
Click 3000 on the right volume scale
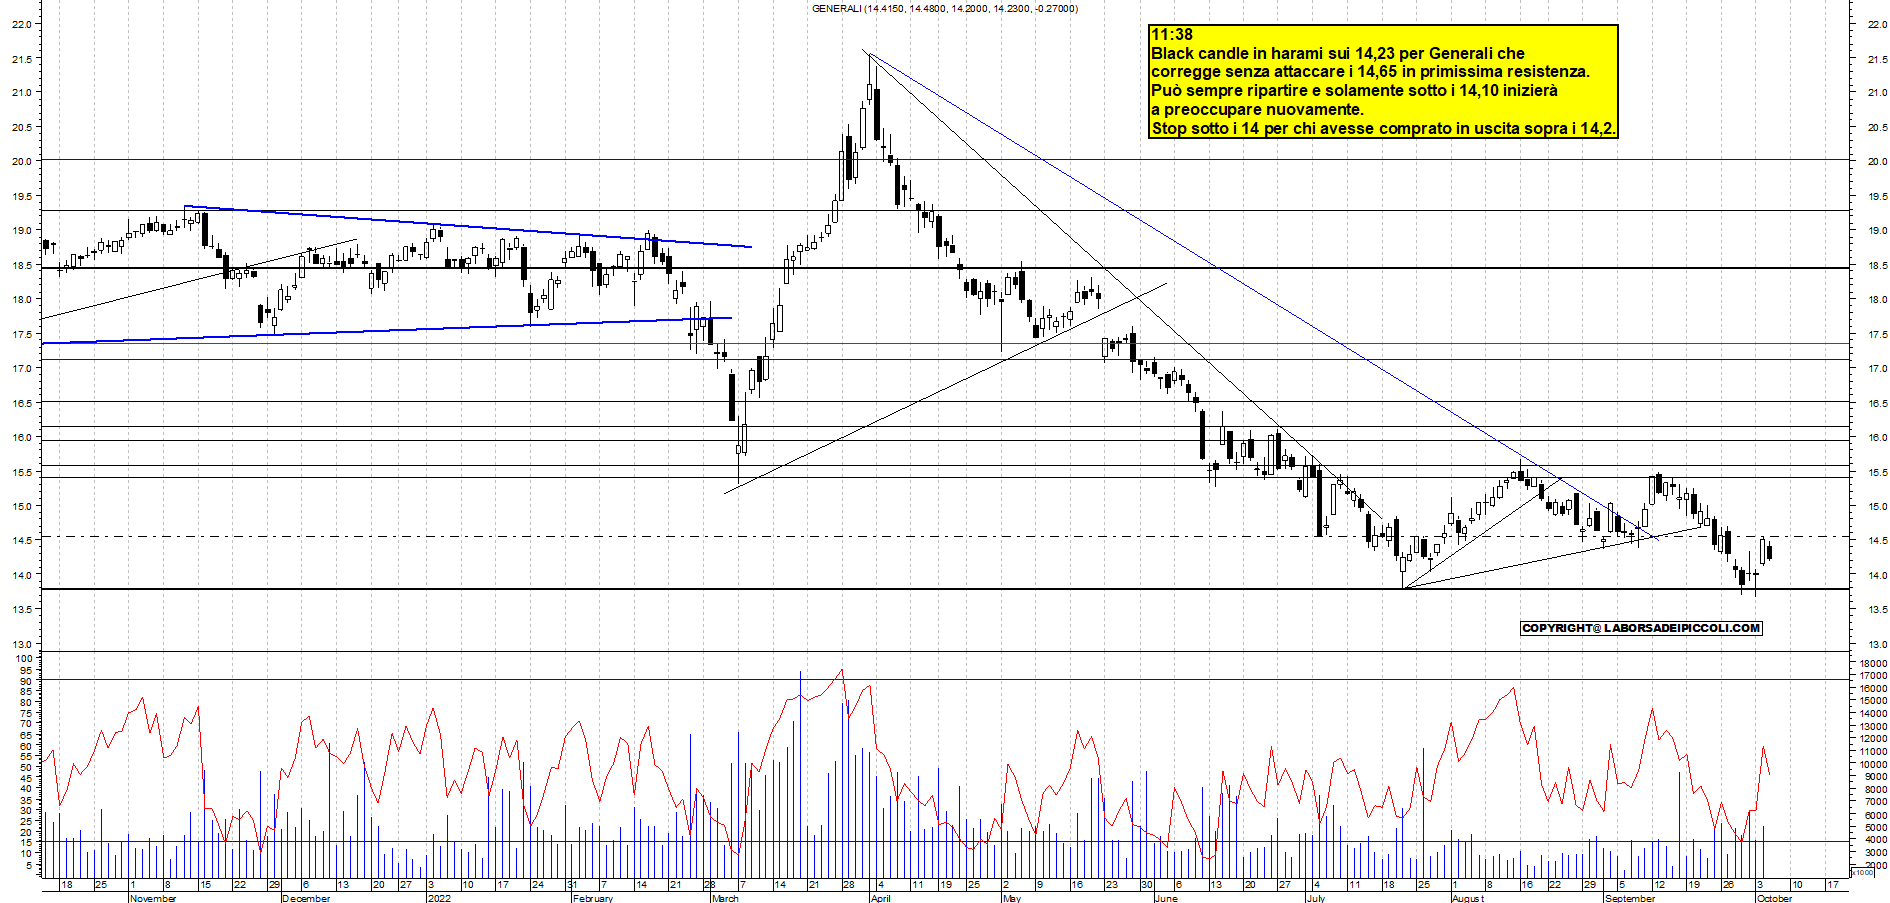(x=1876, y=853)
